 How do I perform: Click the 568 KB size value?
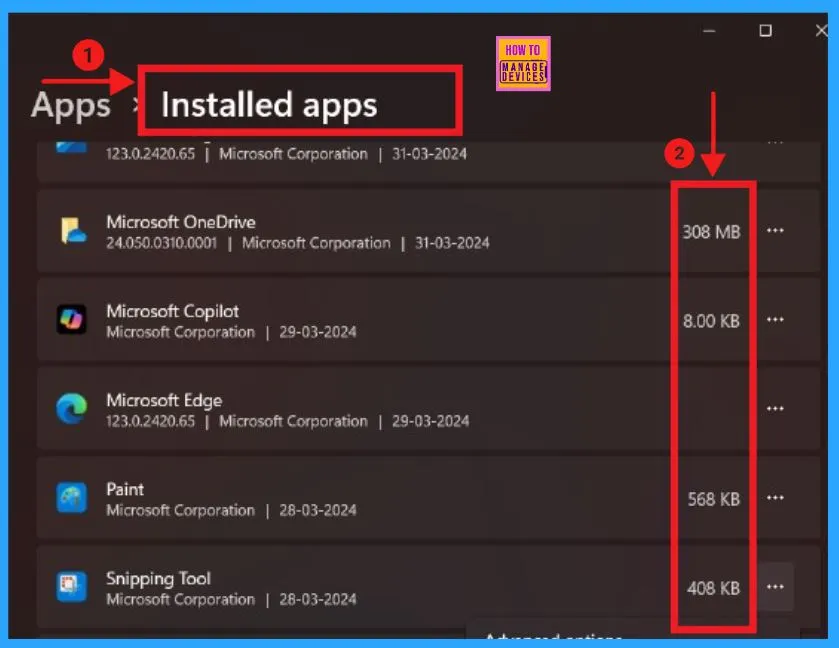pos(714,499)
